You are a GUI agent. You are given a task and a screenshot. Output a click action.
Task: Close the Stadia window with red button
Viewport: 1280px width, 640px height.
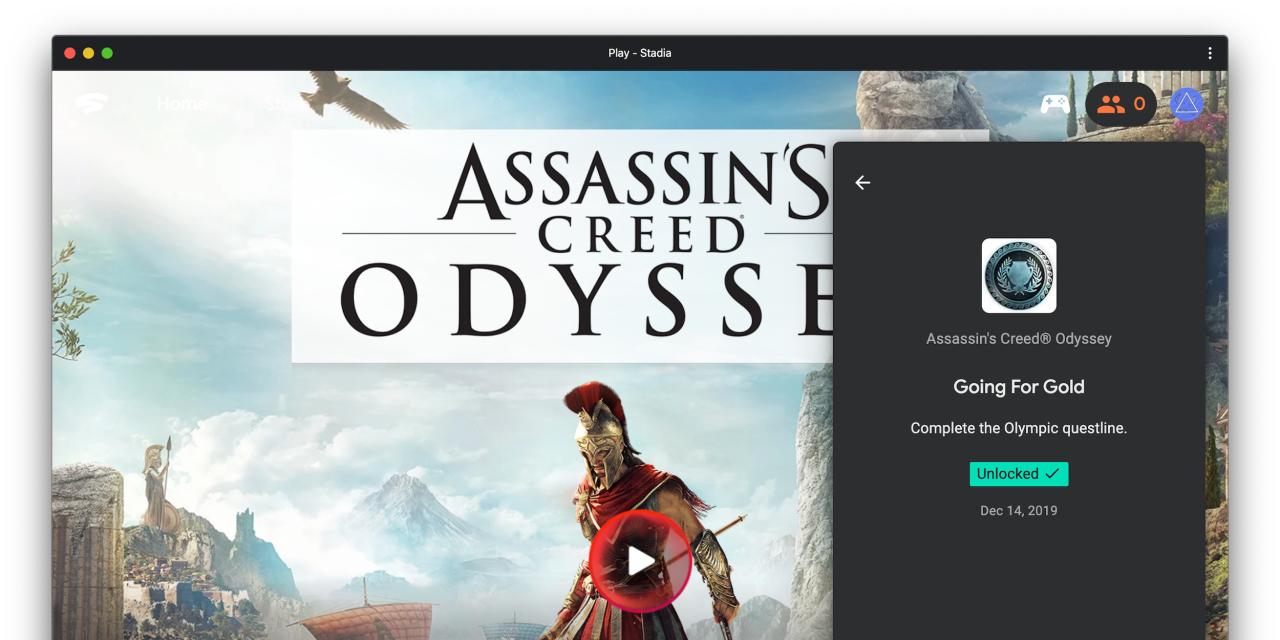(x=70, y=53)
